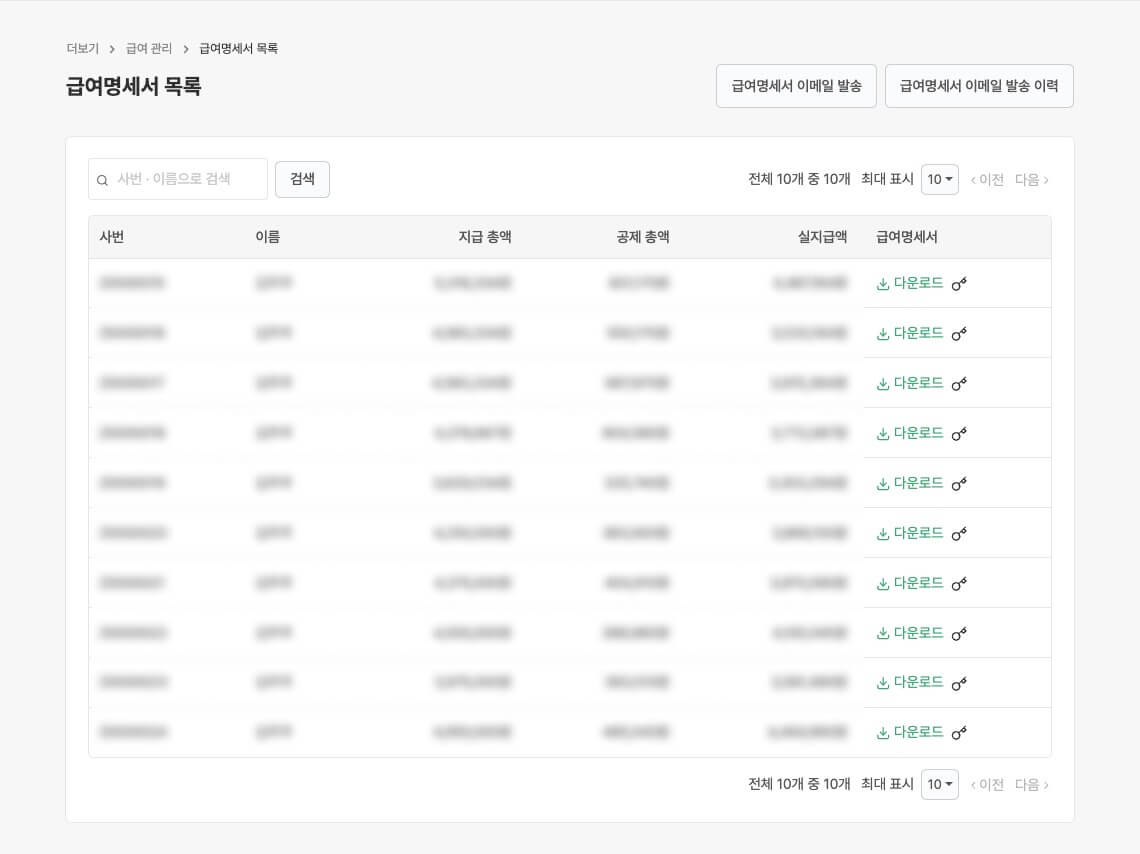Click the key icon on the last payslip row
The width and height of the screenshot is (1140, 854).
tap(959, 732)
